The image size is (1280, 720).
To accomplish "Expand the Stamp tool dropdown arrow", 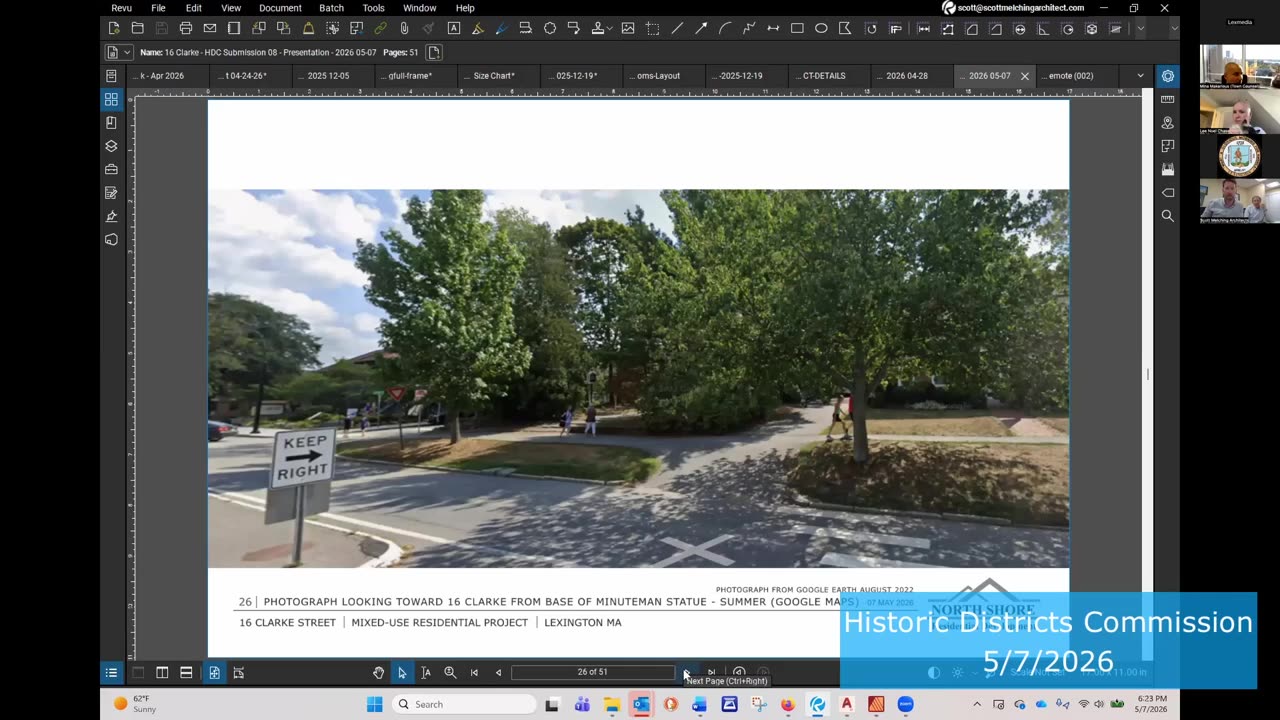I will tap(610, 29).
